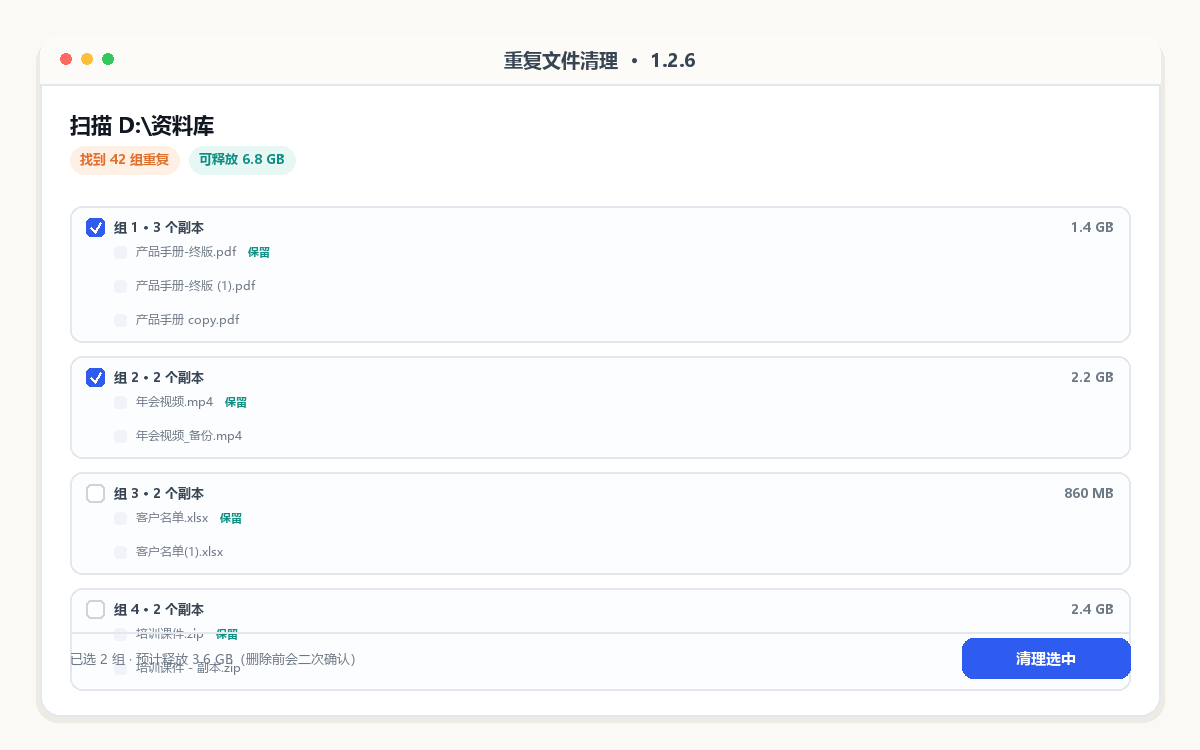Tick the checkbox for 产品手册-终版.pdf
Image resolution: width=1200 pixels, height=750 pixels.
[x=121, y=252]
